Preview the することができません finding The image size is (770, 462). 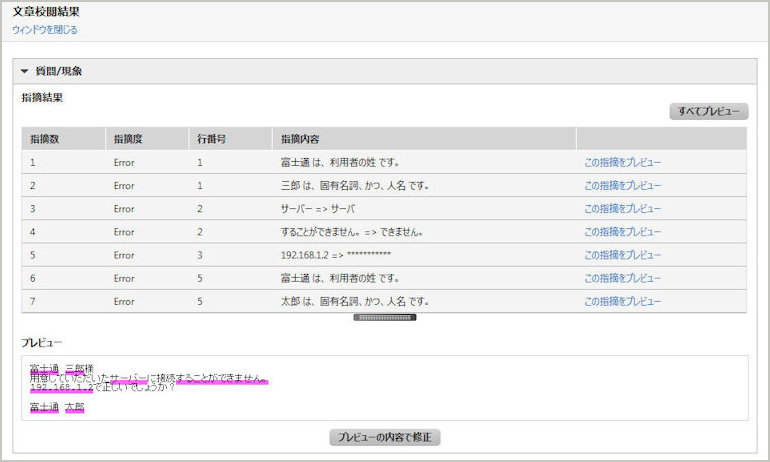[x=622, y=232]
